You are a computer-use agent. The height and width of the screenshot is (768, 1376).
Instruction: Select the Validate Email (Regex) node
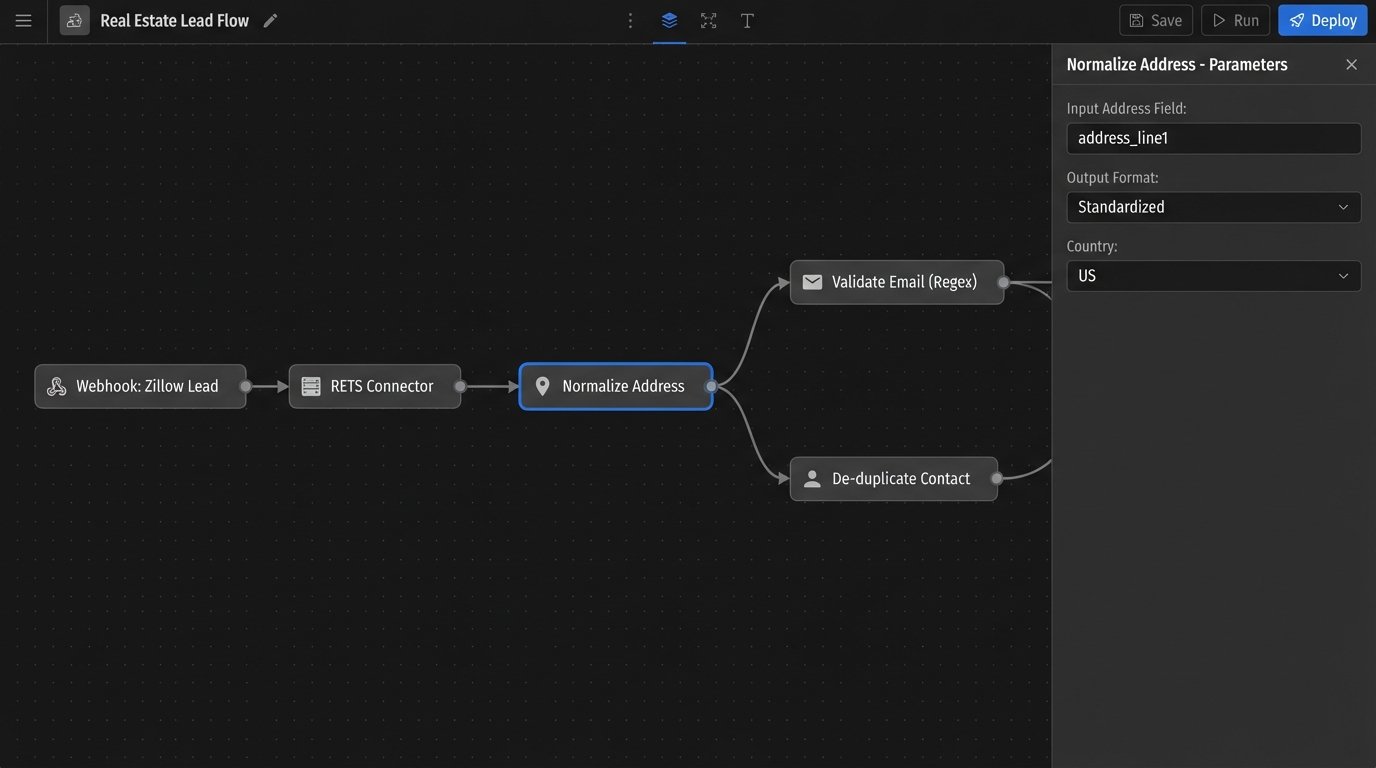pos(897,281)
